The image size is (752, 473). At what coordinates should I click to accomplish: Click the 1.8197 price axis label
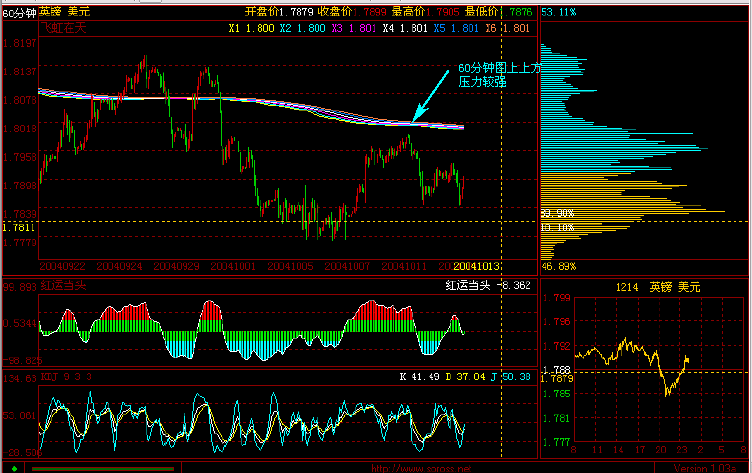tap(20, 43)
